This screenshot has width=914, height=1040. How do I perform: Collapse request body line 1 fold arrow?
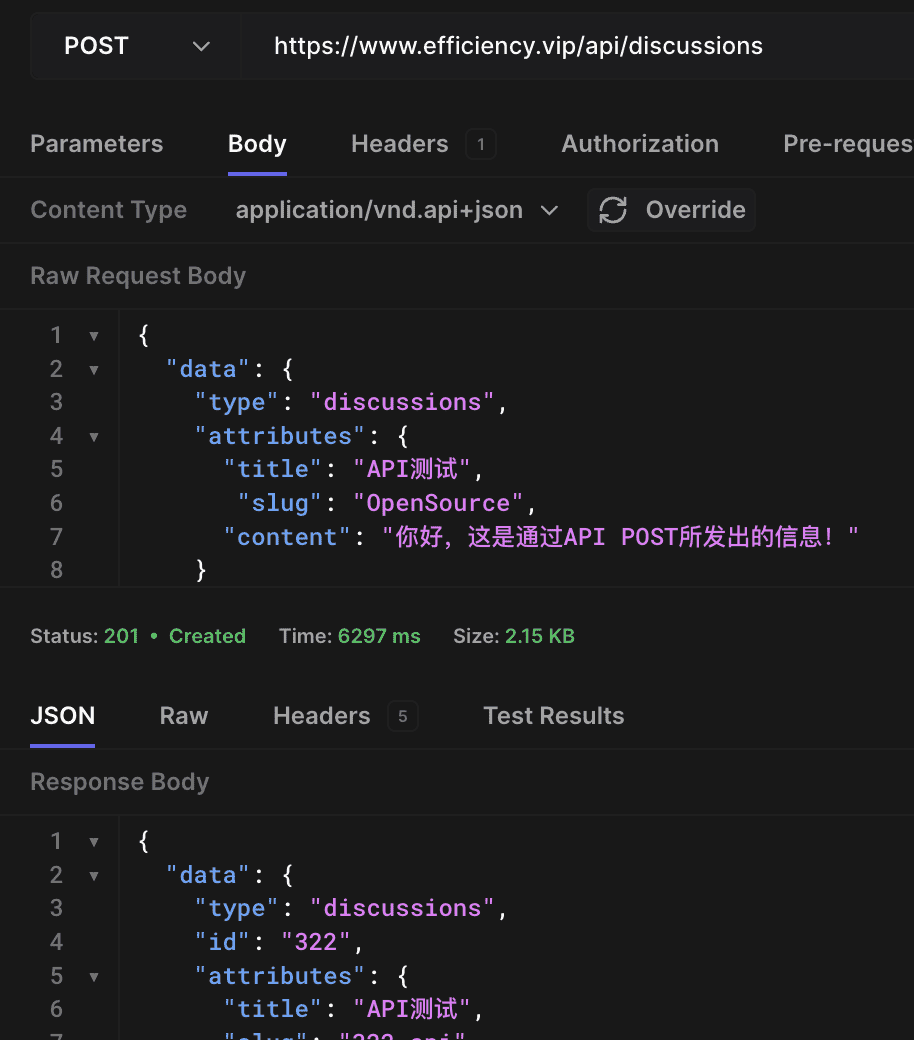coord(94,336)
